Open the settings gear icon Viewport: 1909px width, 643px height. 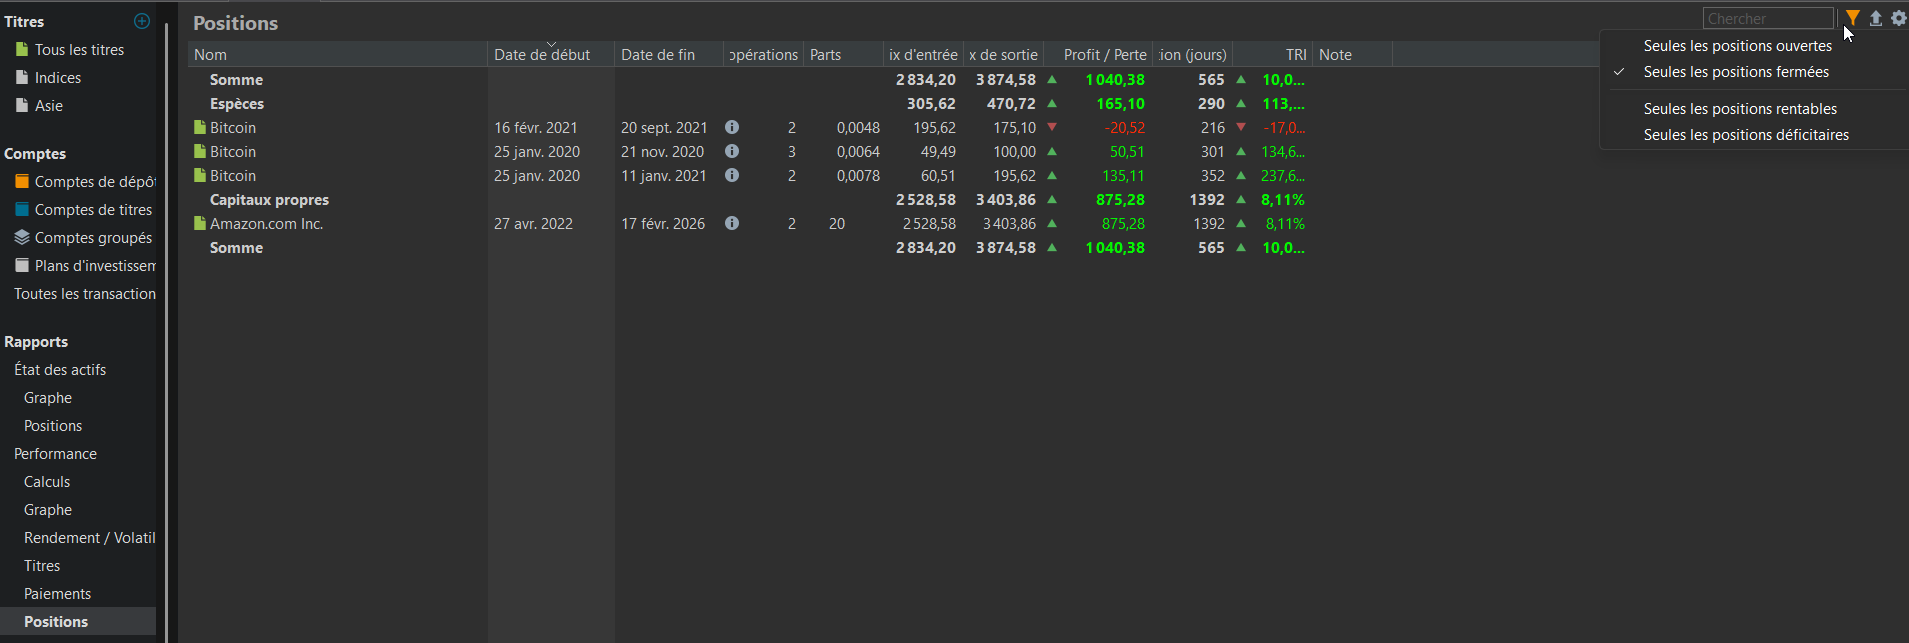pos(1898,18)
